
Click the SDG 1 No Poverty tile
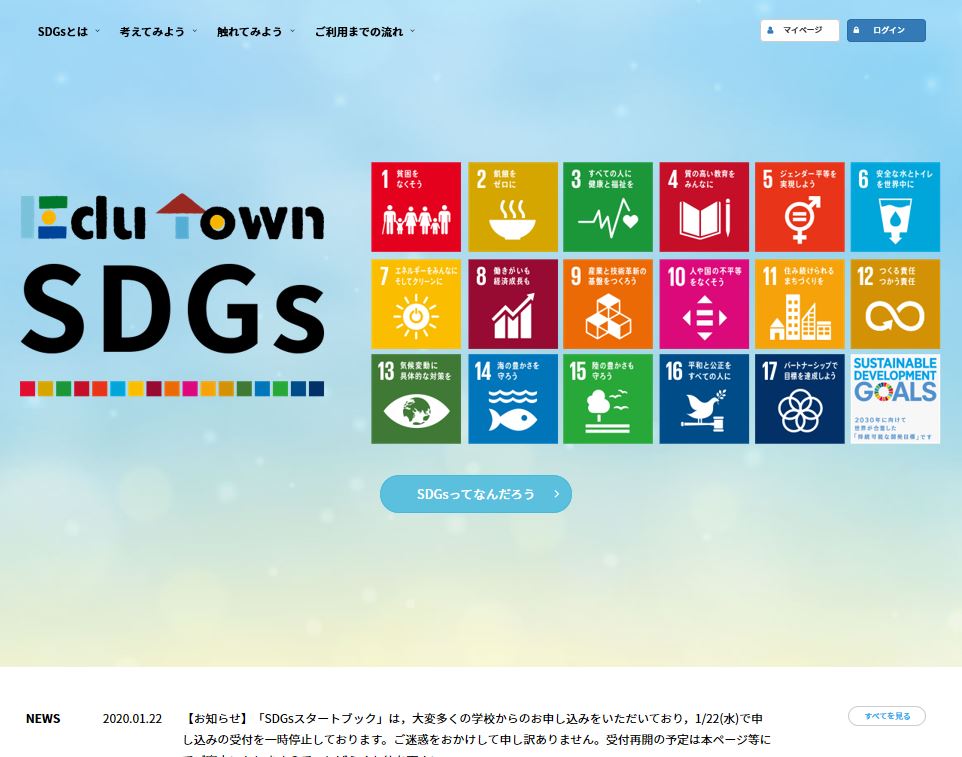(416, 207)
